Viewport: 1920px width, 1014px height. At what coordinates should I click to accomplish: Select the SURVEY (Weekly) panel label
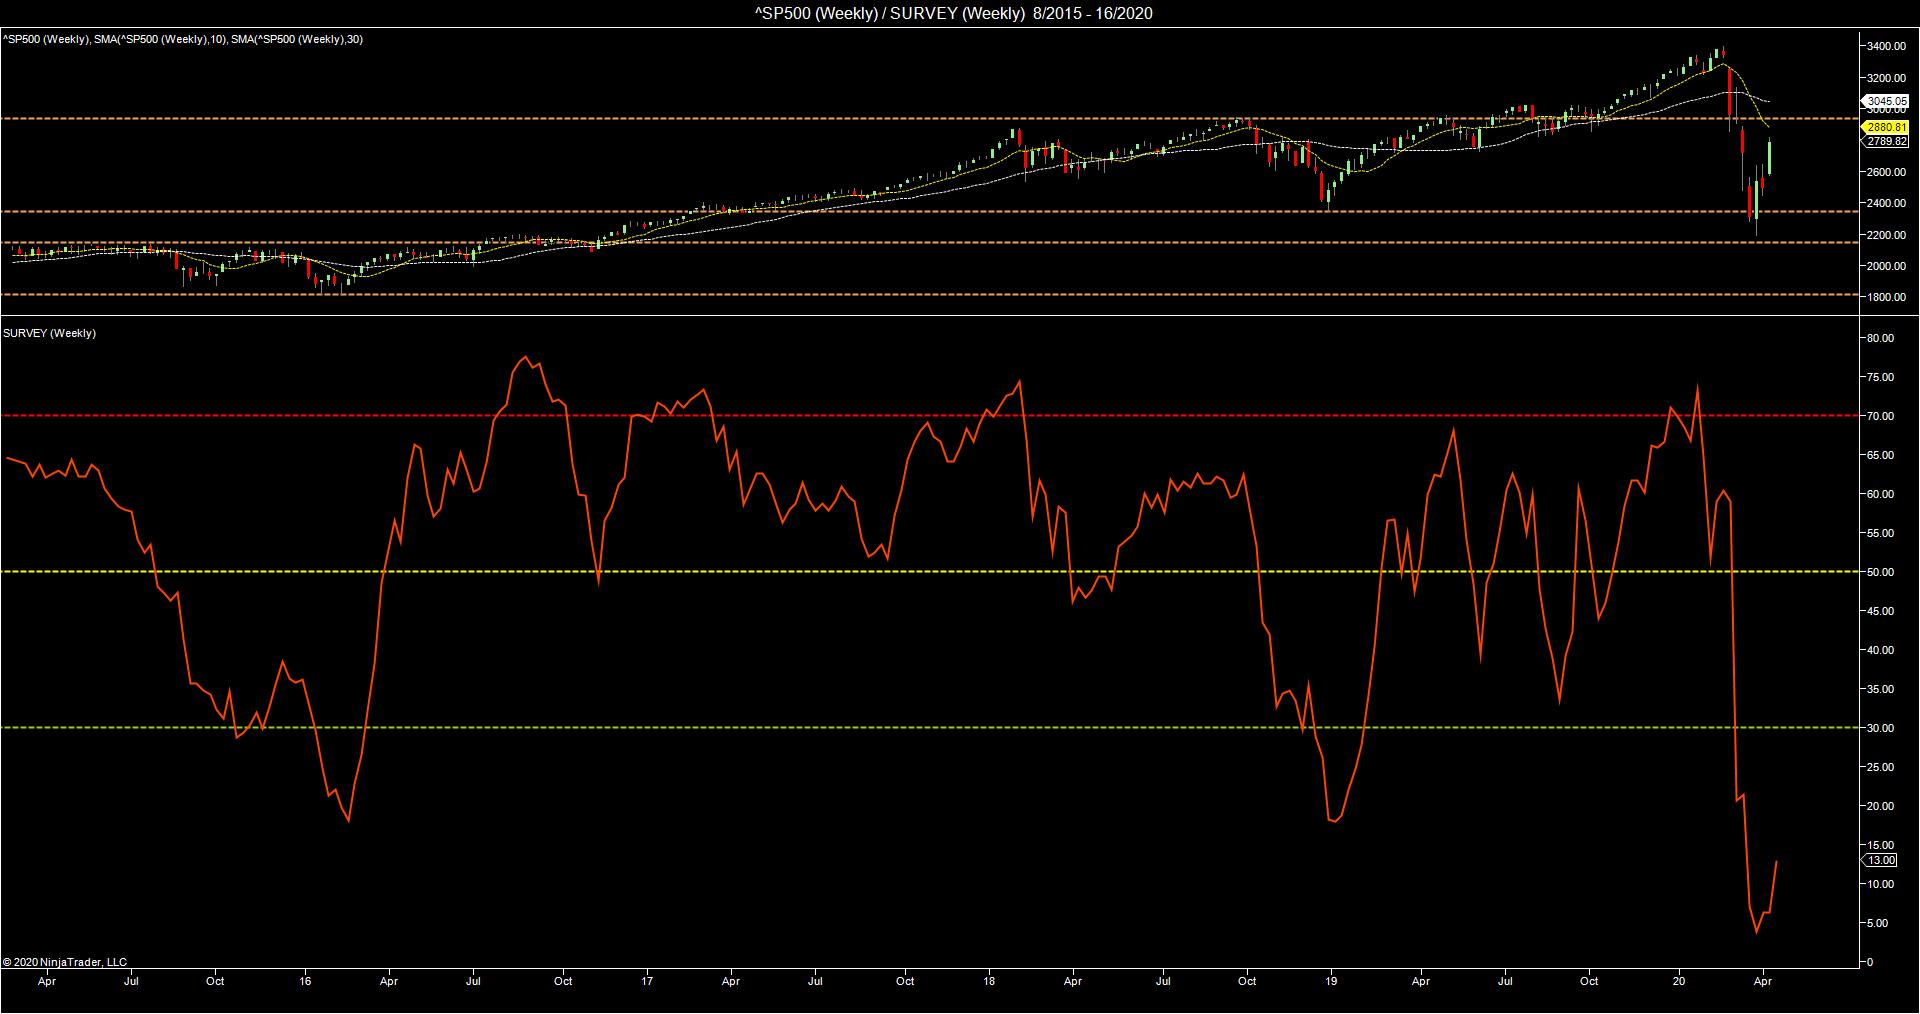pyautogui.click(x=50, y=333)
